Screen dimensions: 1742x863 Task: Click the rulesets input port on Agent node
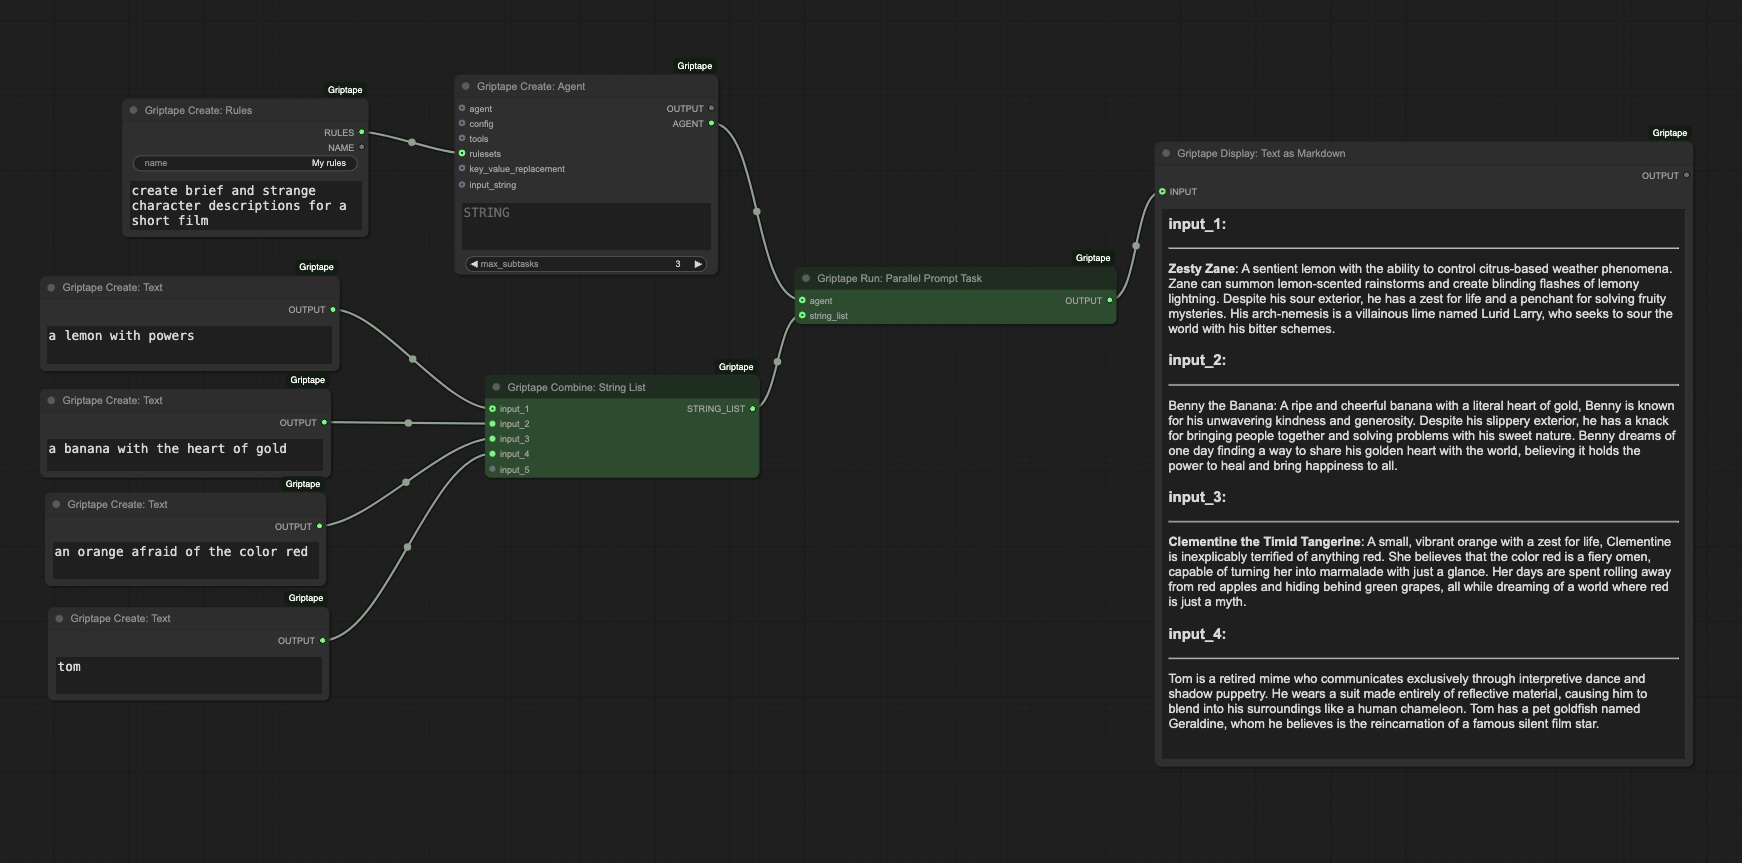[462, 153]
